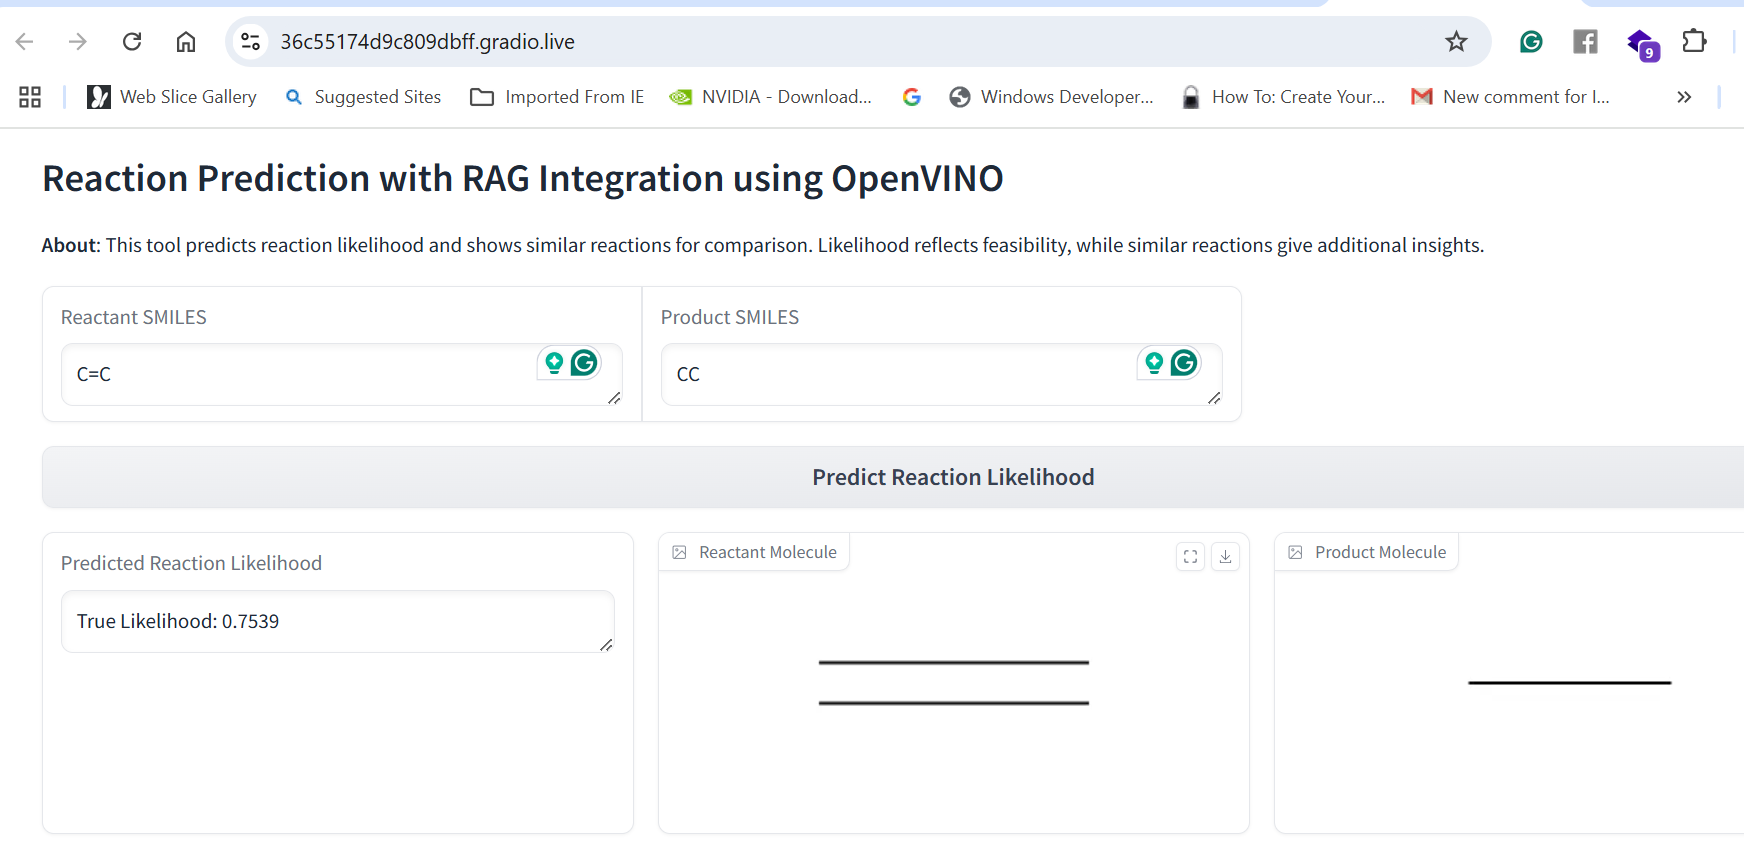The image size is (1744, 868).
Task: Open the Facebook extension icon
Action: (x=1585, y=41)
